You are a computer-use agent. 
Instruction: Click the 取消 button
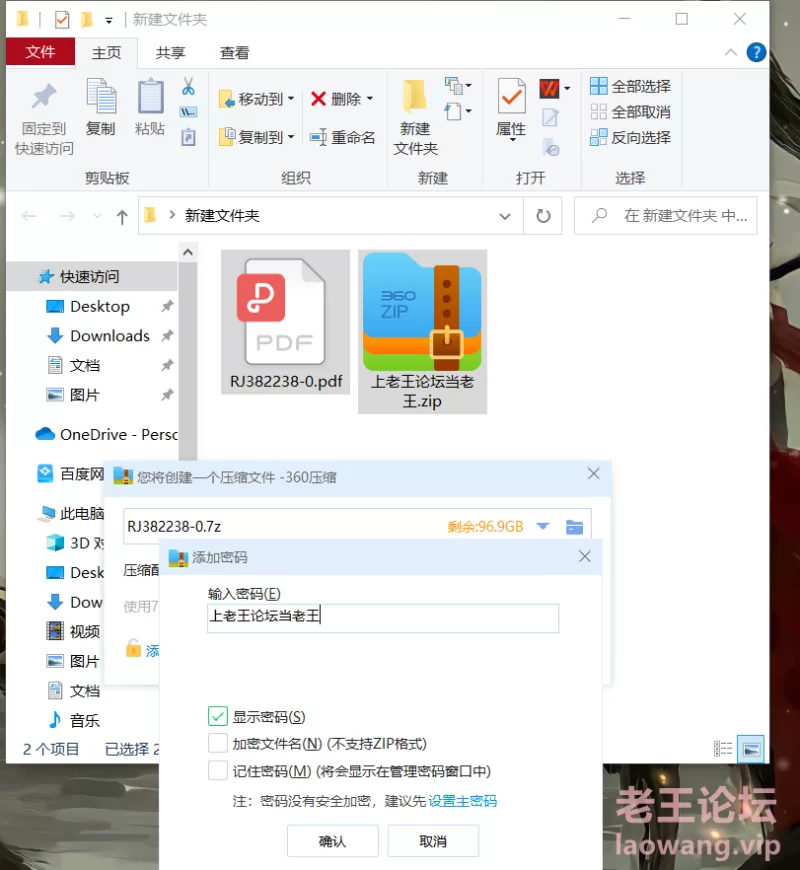pyautogui.click(x=433, y=841)
